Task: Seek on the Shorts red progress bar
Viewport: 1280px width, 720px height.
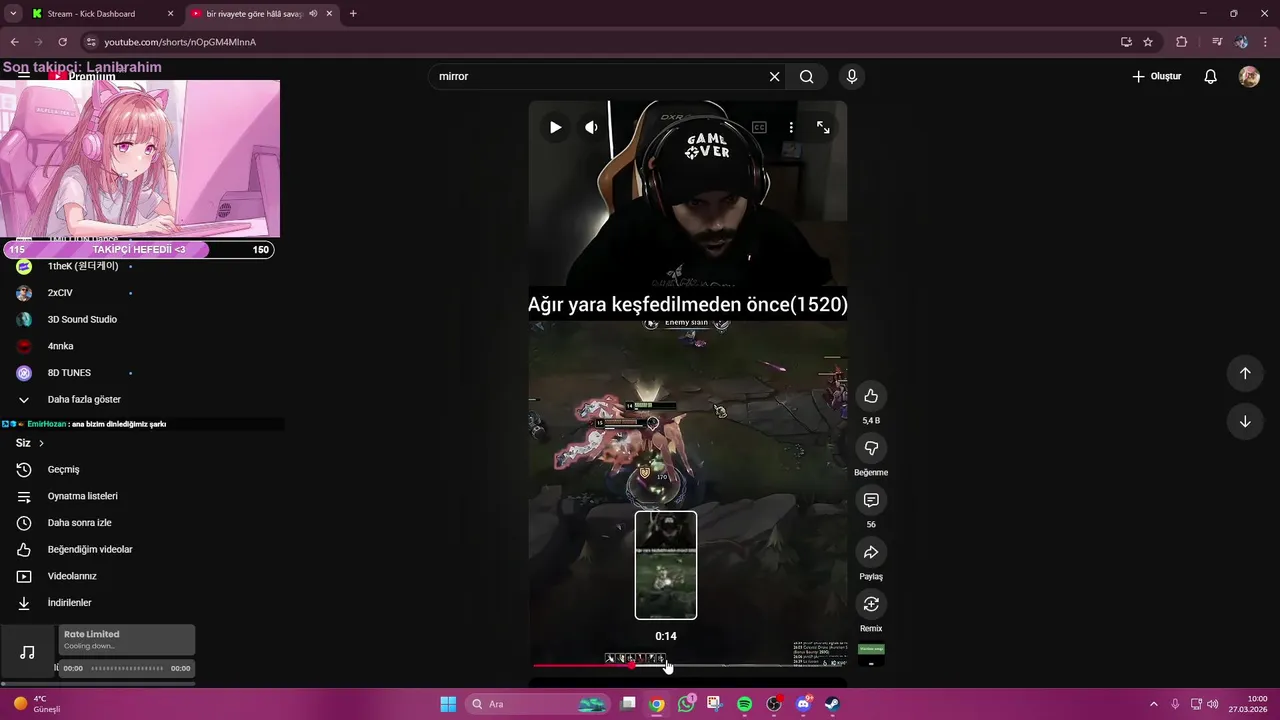Action: (690, 665)
